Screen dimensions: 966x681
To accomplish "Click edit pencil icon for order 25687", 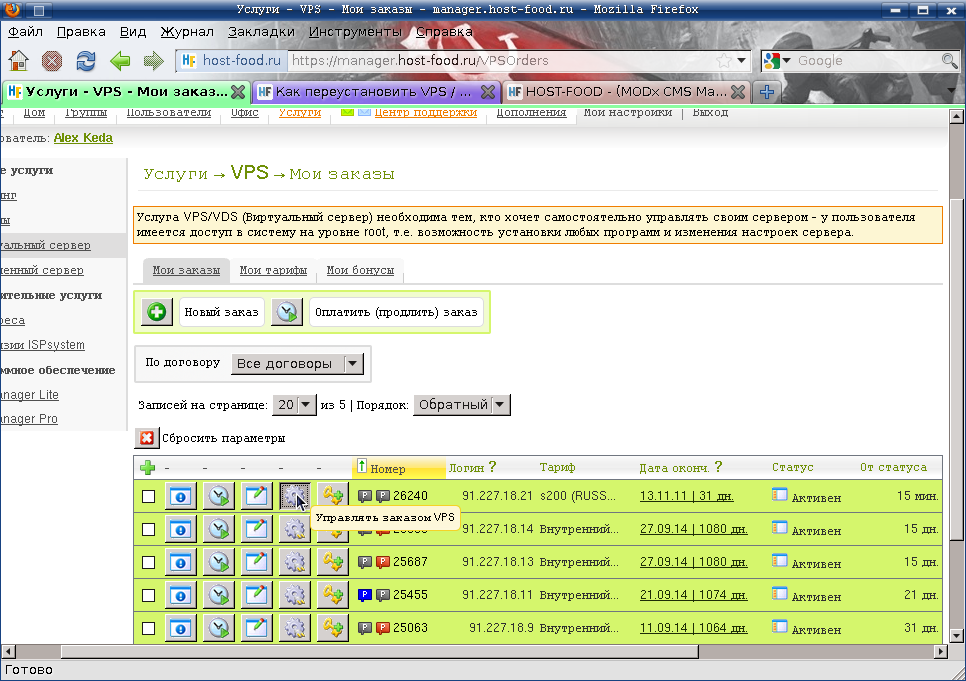I will 257,562.
